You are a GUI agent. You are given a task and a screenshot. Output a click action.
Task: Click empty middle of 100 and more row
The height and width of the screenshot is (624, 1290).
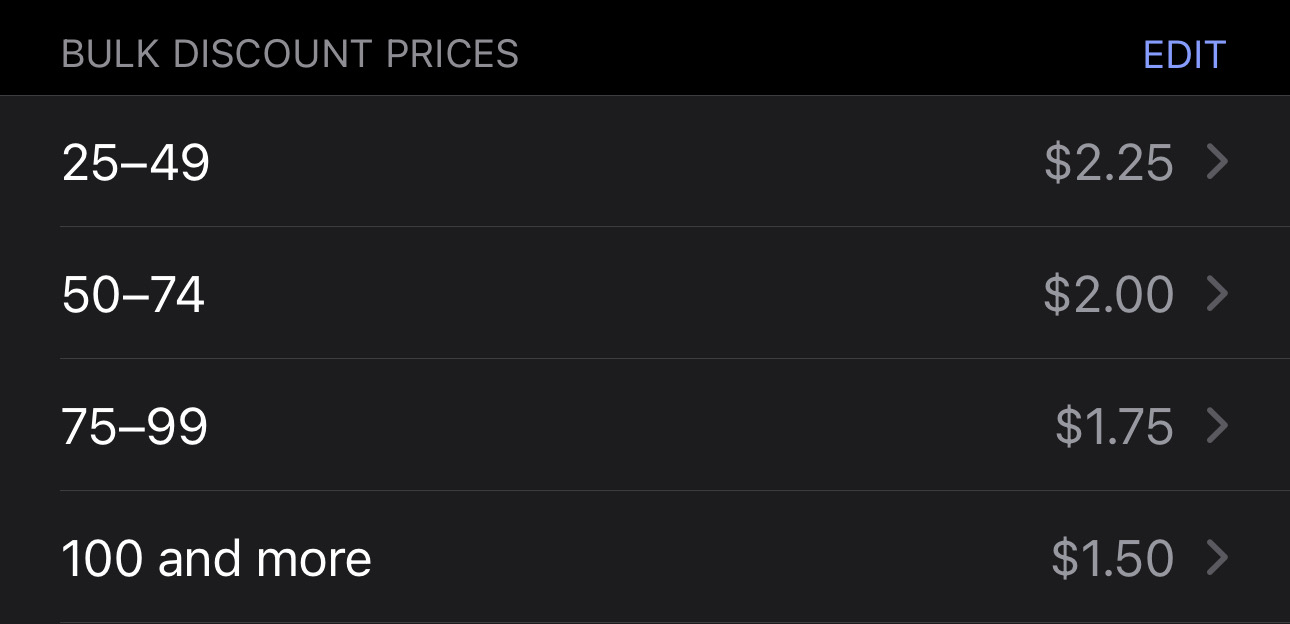(x=700, y=558)
